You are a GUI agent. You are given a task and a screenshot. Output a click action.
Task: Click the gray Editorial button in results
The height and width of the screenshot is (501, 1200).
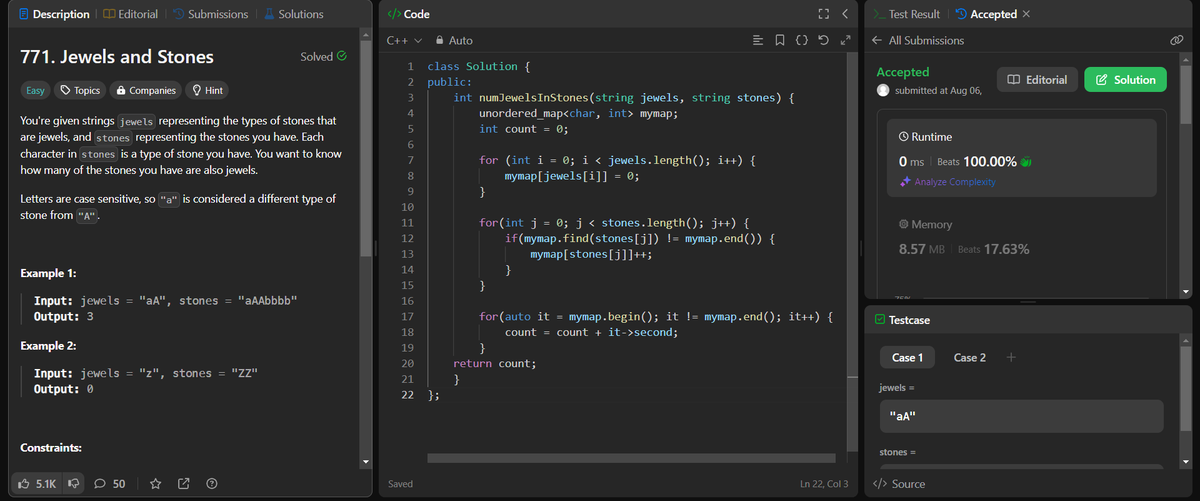tap(1037, 79)
